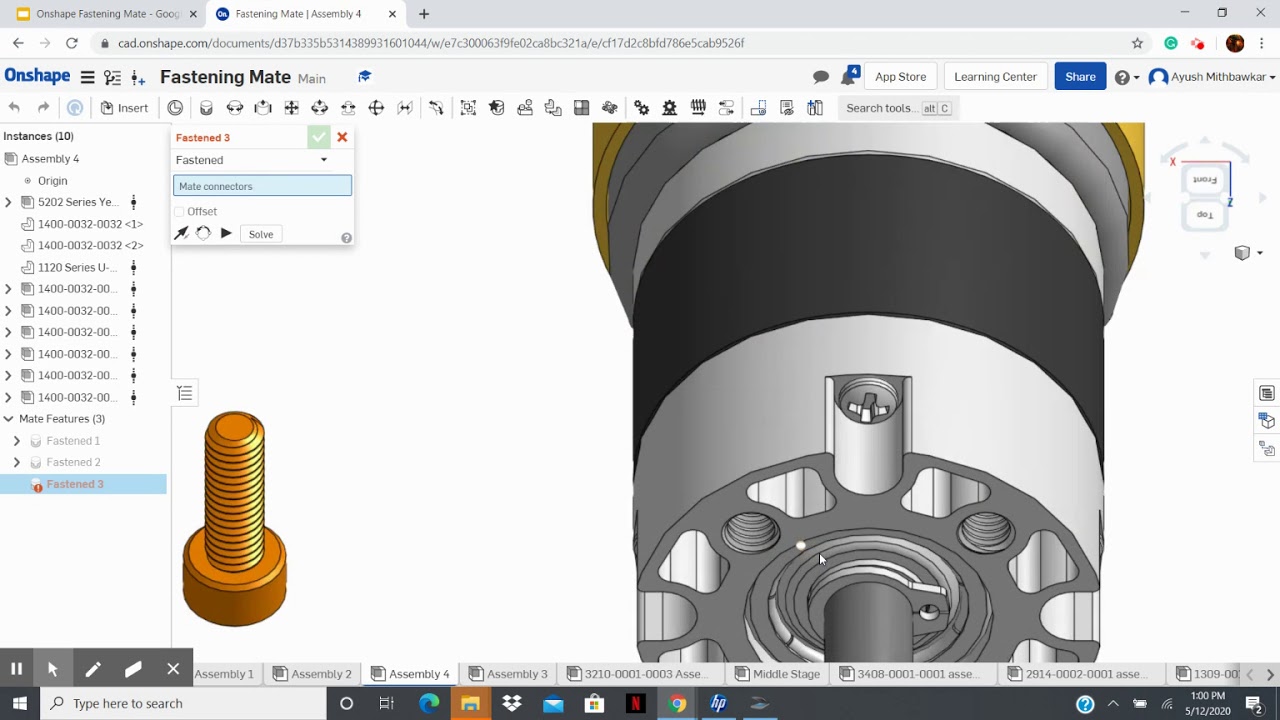The width and height of the screenshot is (1280, 720).
Task: Open the App Store
Action: [x=900, y=77]
